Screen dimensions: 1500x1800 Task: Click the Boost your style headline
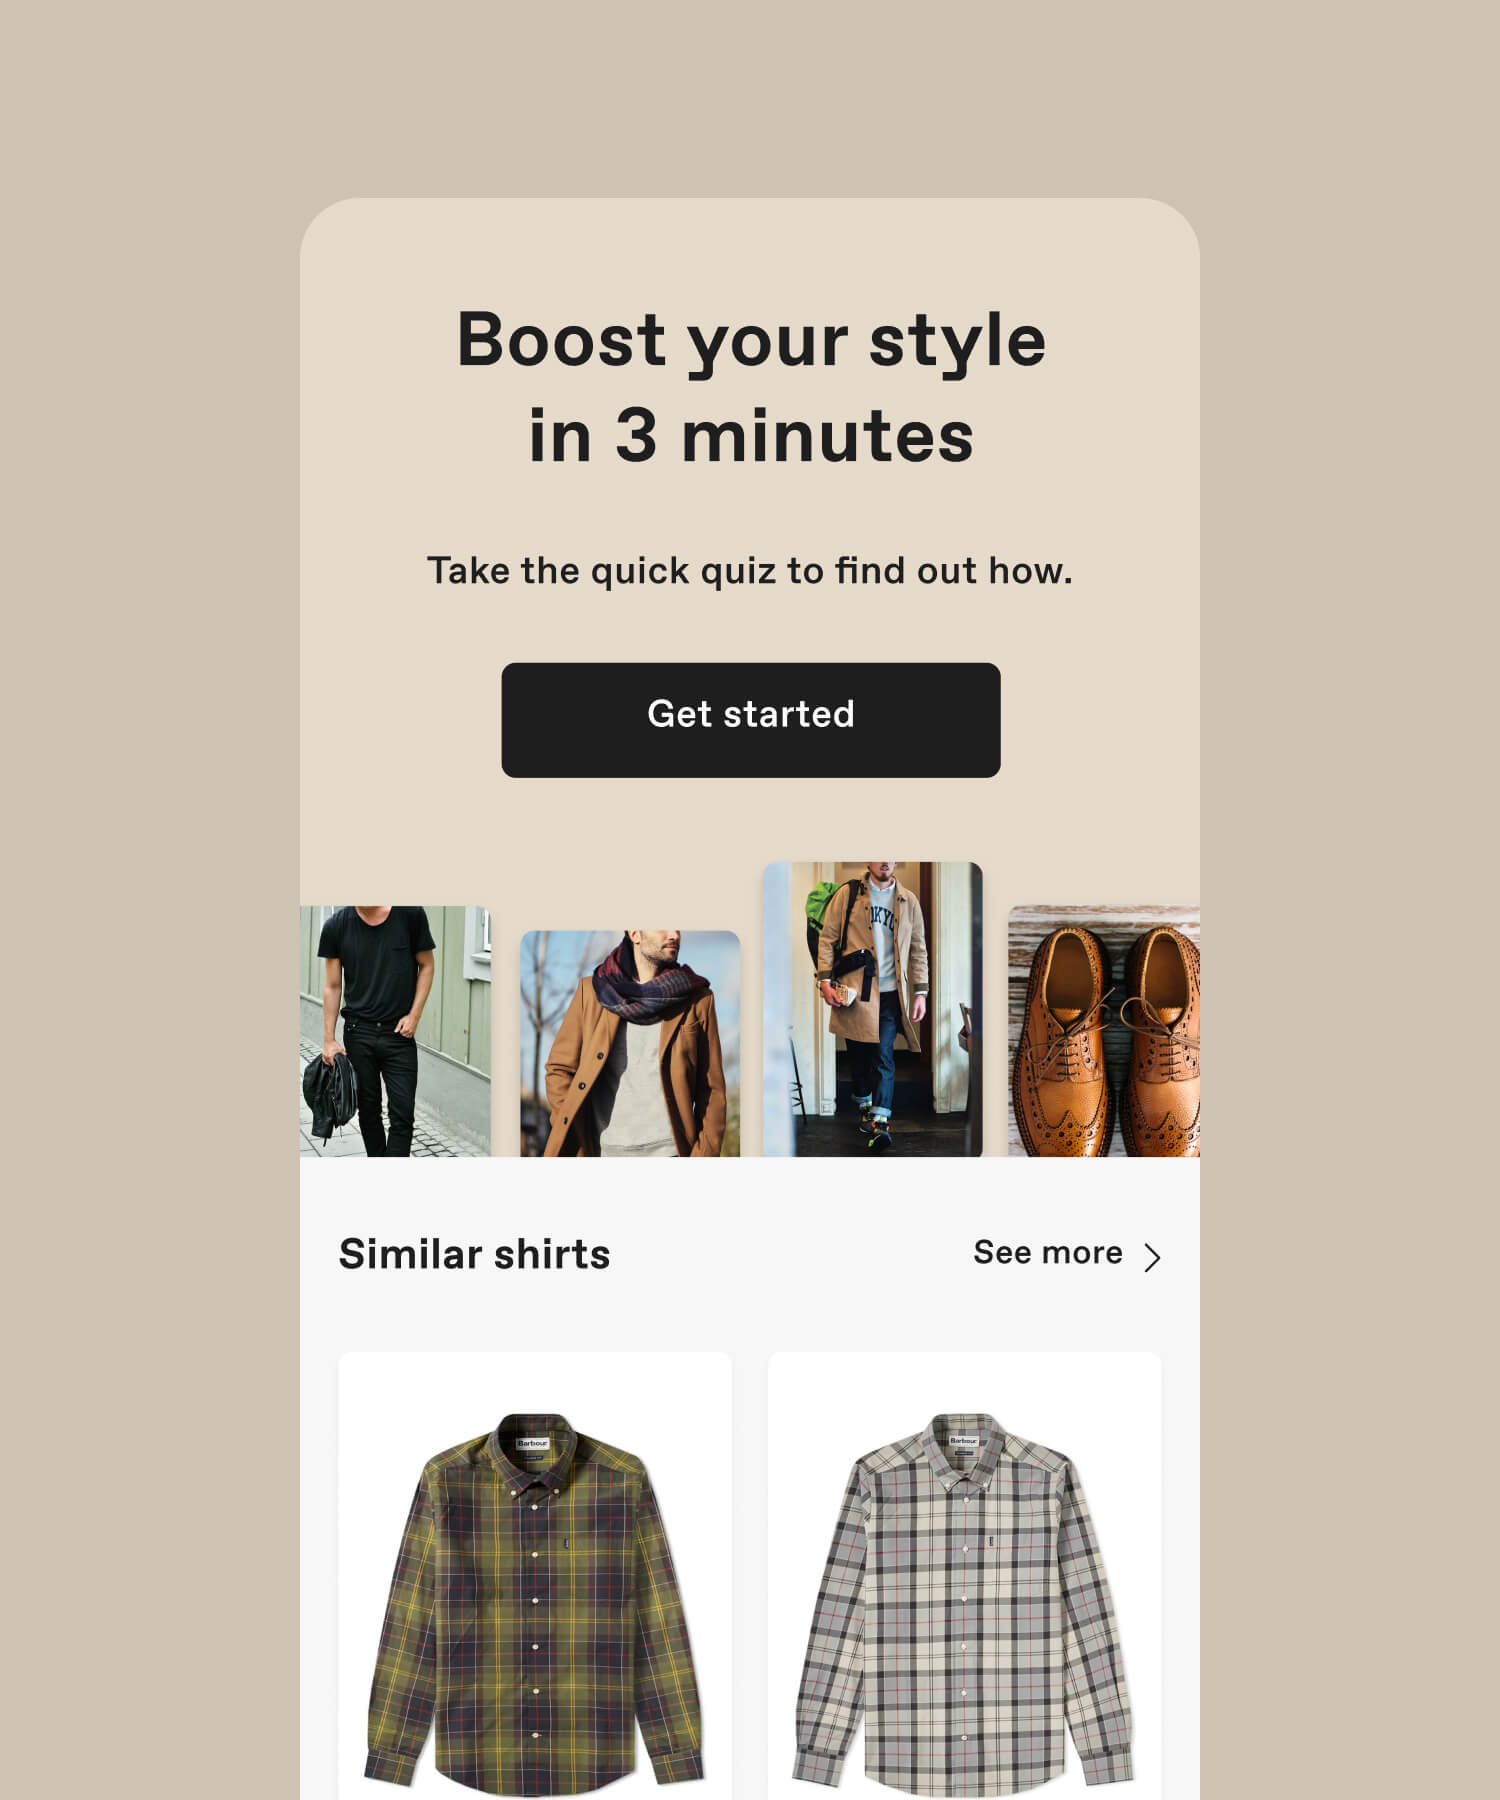click(750, 387)
